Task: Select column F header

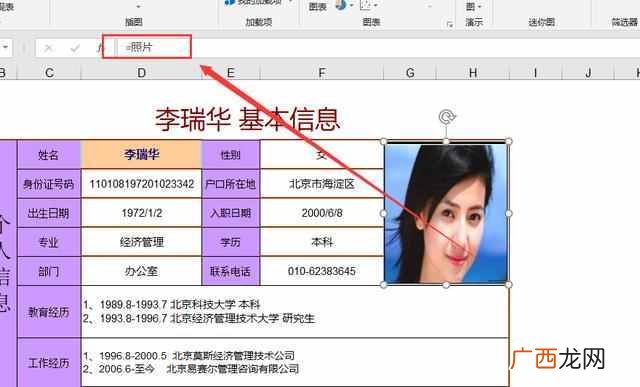Action: pyautogui.click(x=322, y=73)
